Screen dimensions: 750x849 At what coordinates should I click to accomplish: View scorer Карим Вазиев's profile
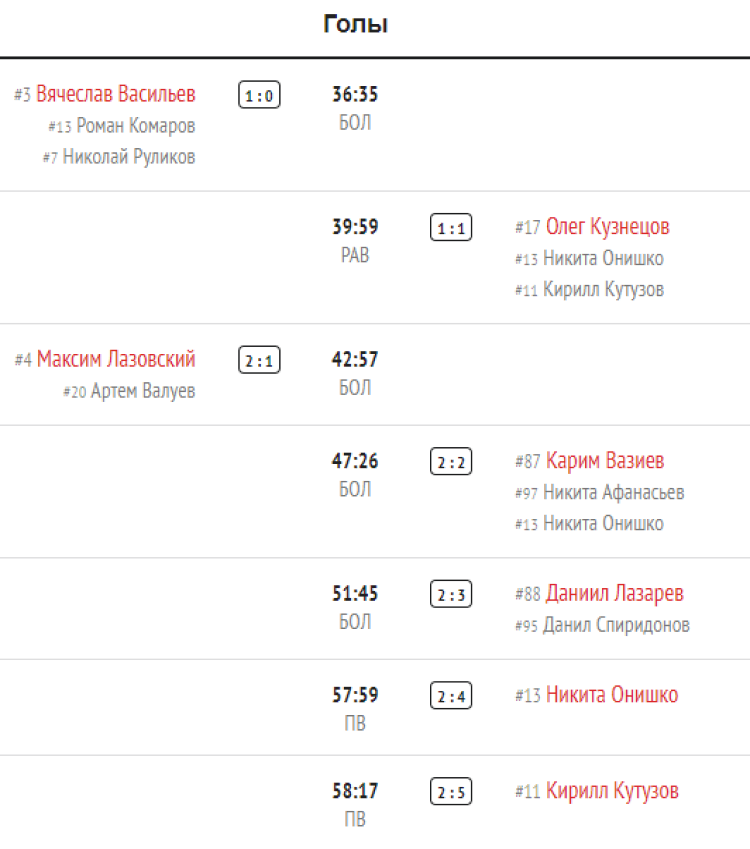click(604, 461)
